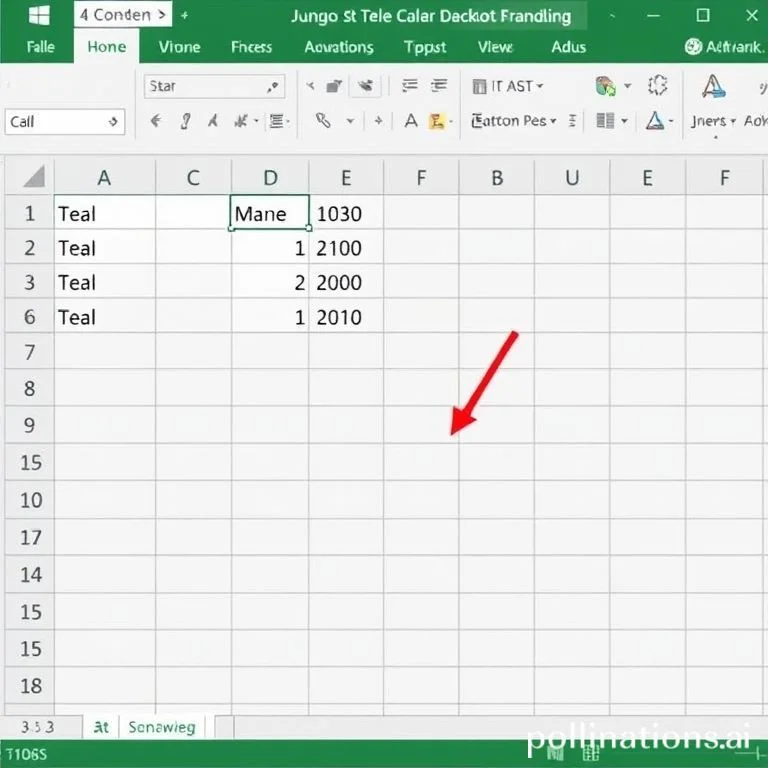Click the large letter A font icon
This screenshot has width=768, height=768.
click(x=713, y=86)
